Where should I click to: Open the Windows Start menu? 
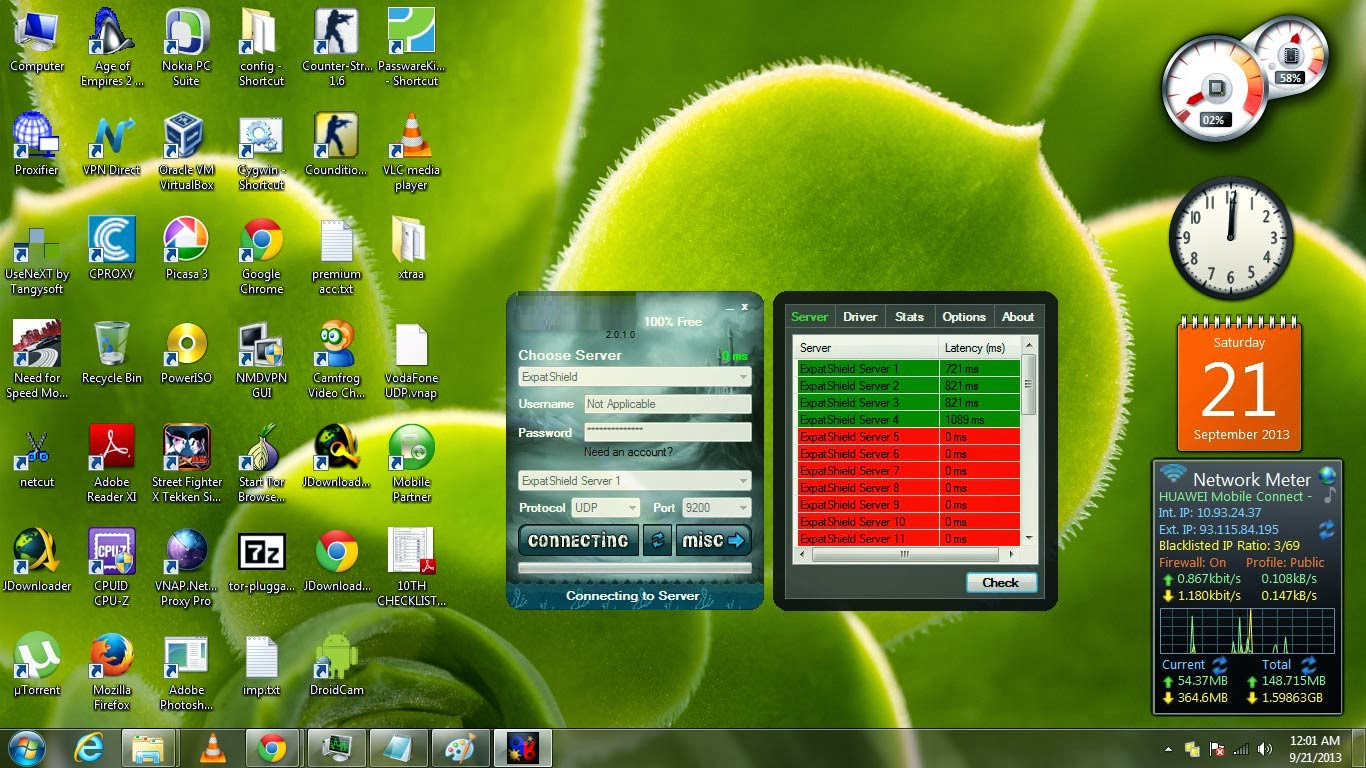click(x=27, y=748)
